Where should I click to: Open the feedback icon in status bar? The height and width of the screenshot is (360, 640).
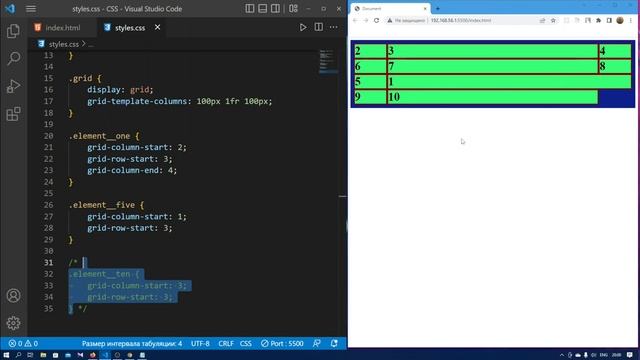317,344
